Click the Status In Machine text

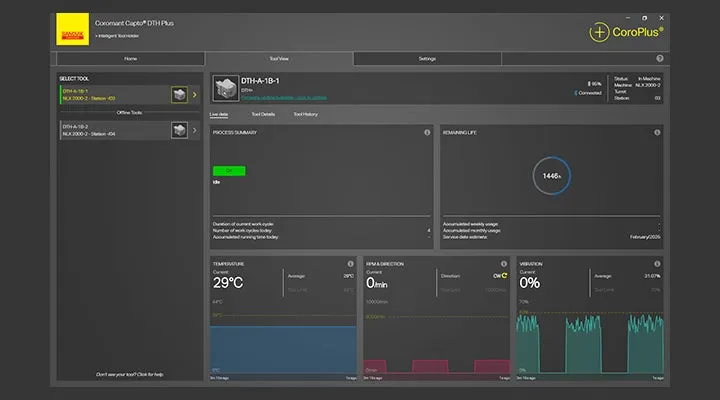(637, 79)
